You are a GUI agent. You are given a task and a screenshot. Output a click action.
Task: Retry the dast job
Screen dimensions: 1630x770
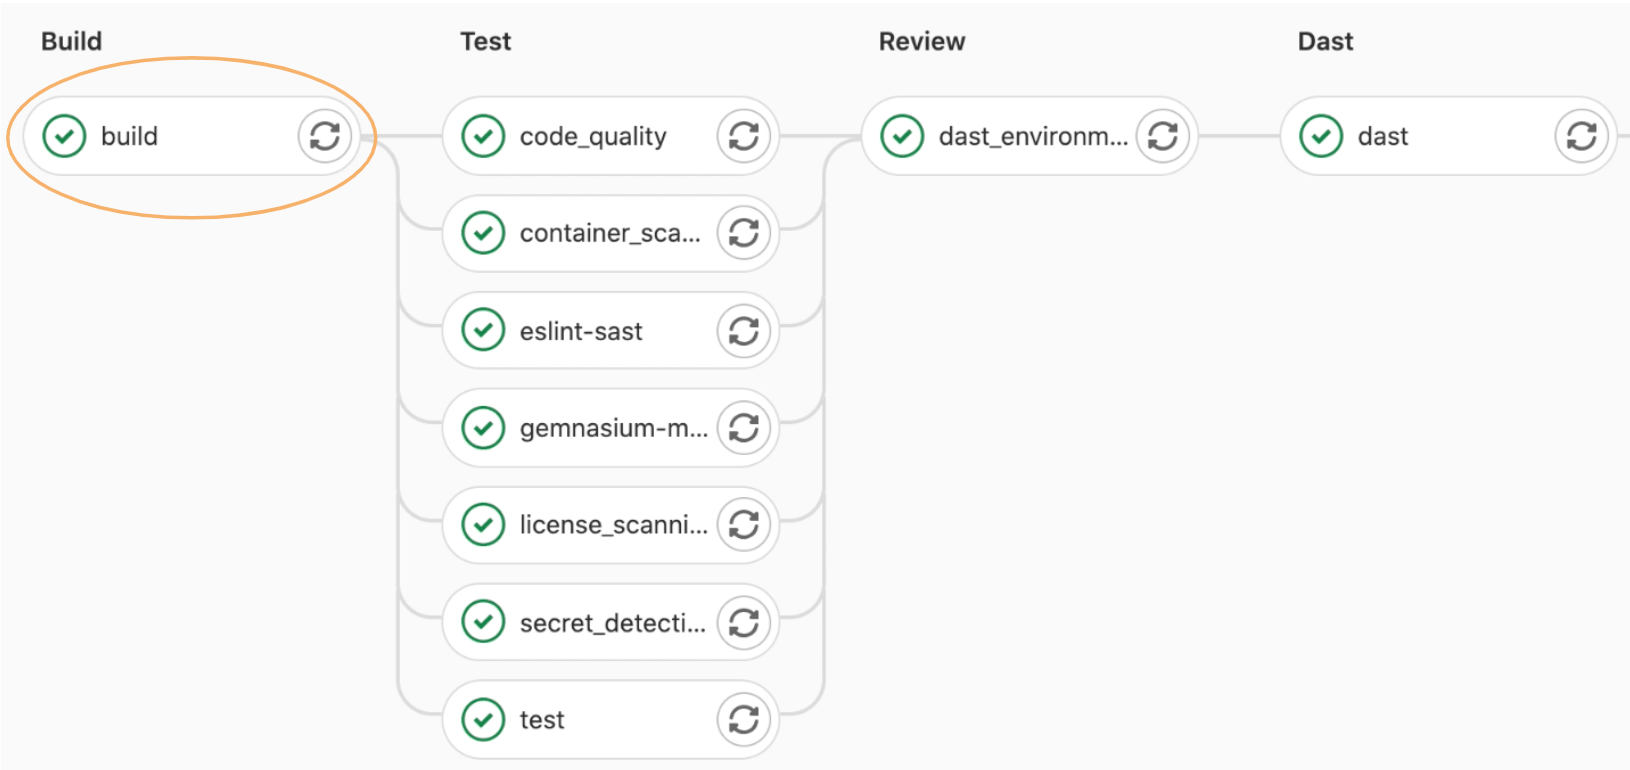(1582, 136)
